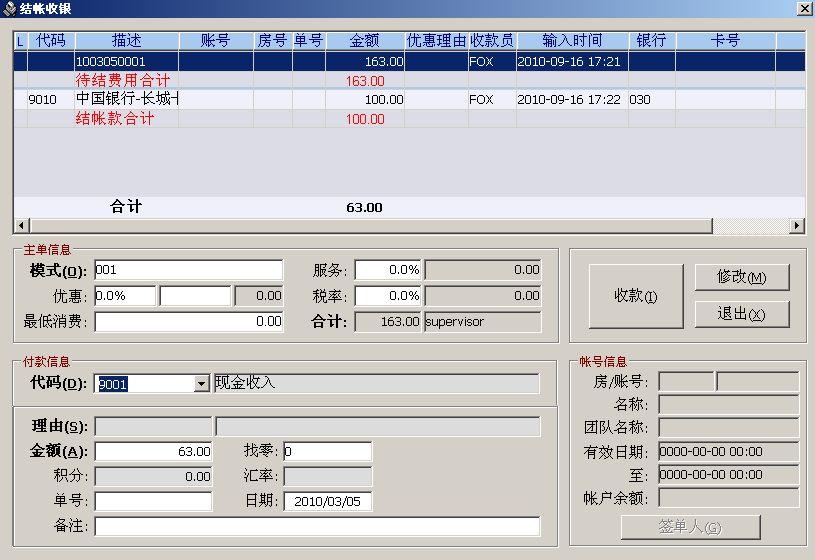The height and width of the screenshot is (560, 815).
Task: Click the left arrow of horizontal scrollbar
Action: 21,226
